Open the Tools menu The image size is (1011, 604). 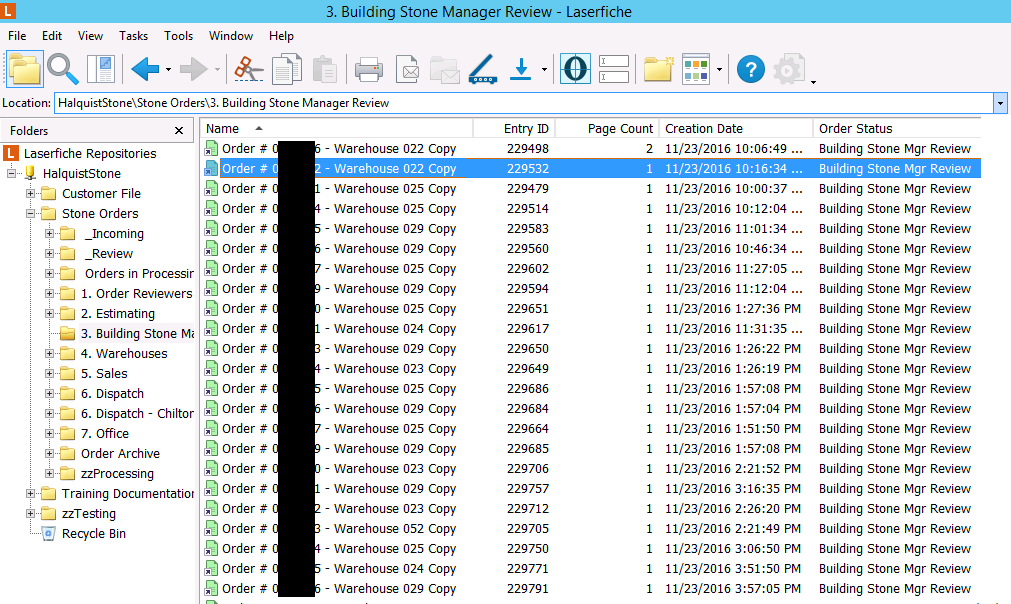(179, 36)
